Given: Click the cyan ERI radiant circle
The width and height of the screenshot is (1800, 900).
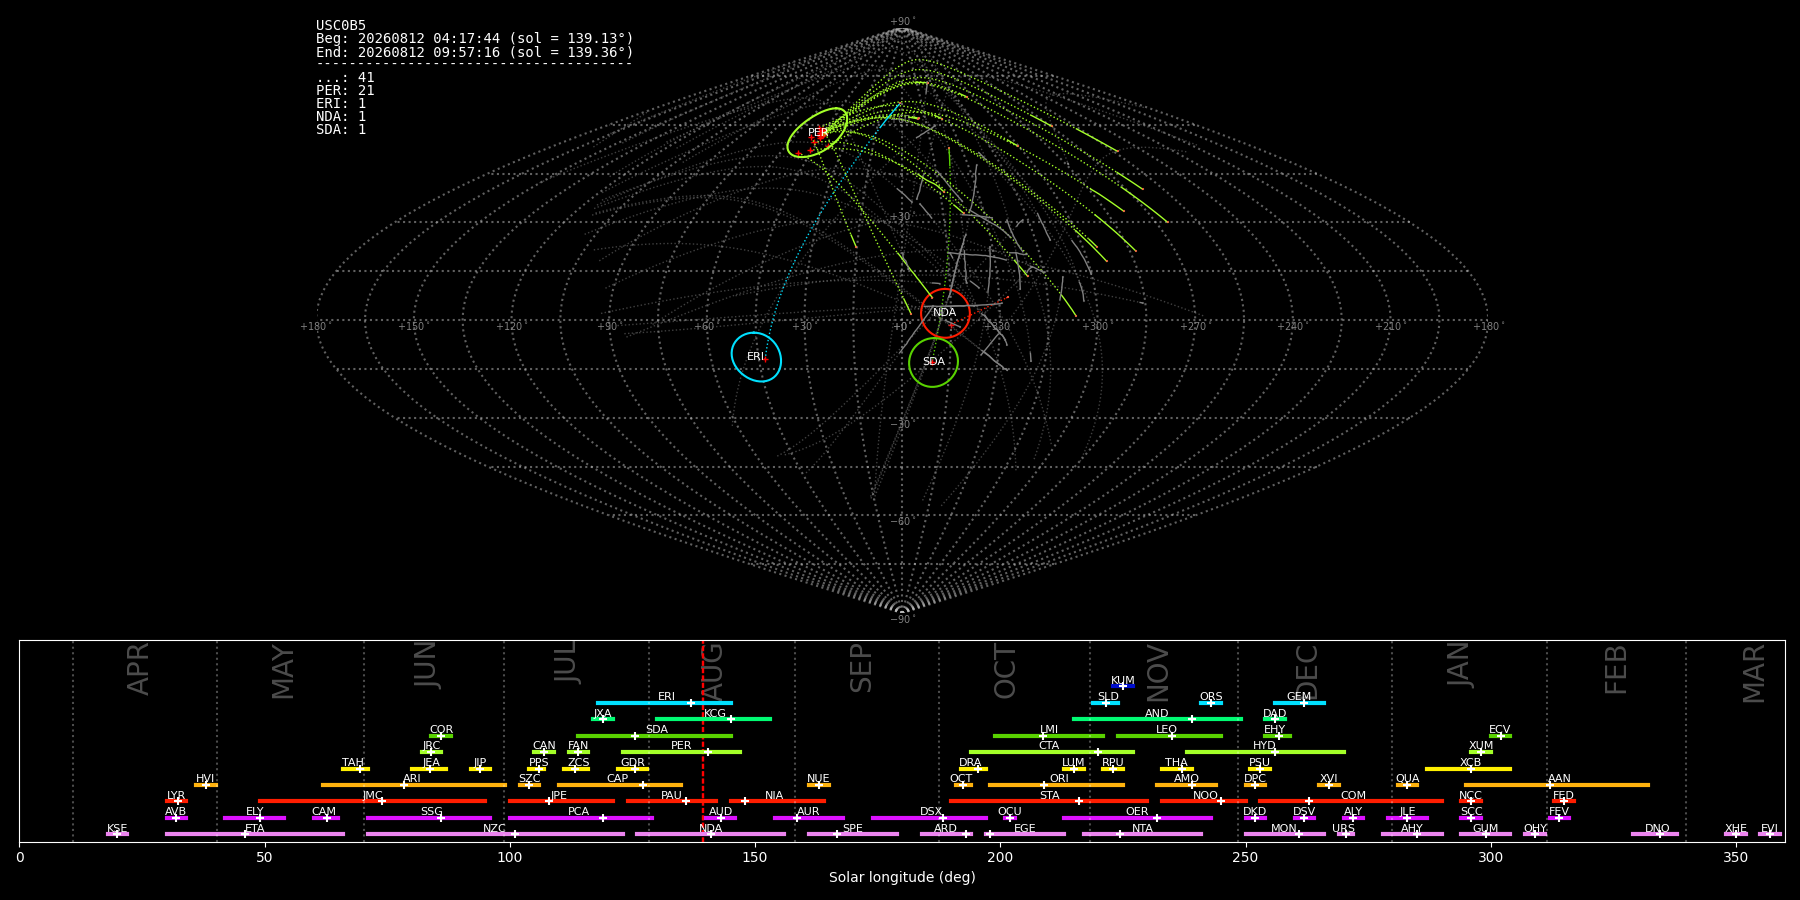Looking at the screenshot, I should (x=756, y=357).
